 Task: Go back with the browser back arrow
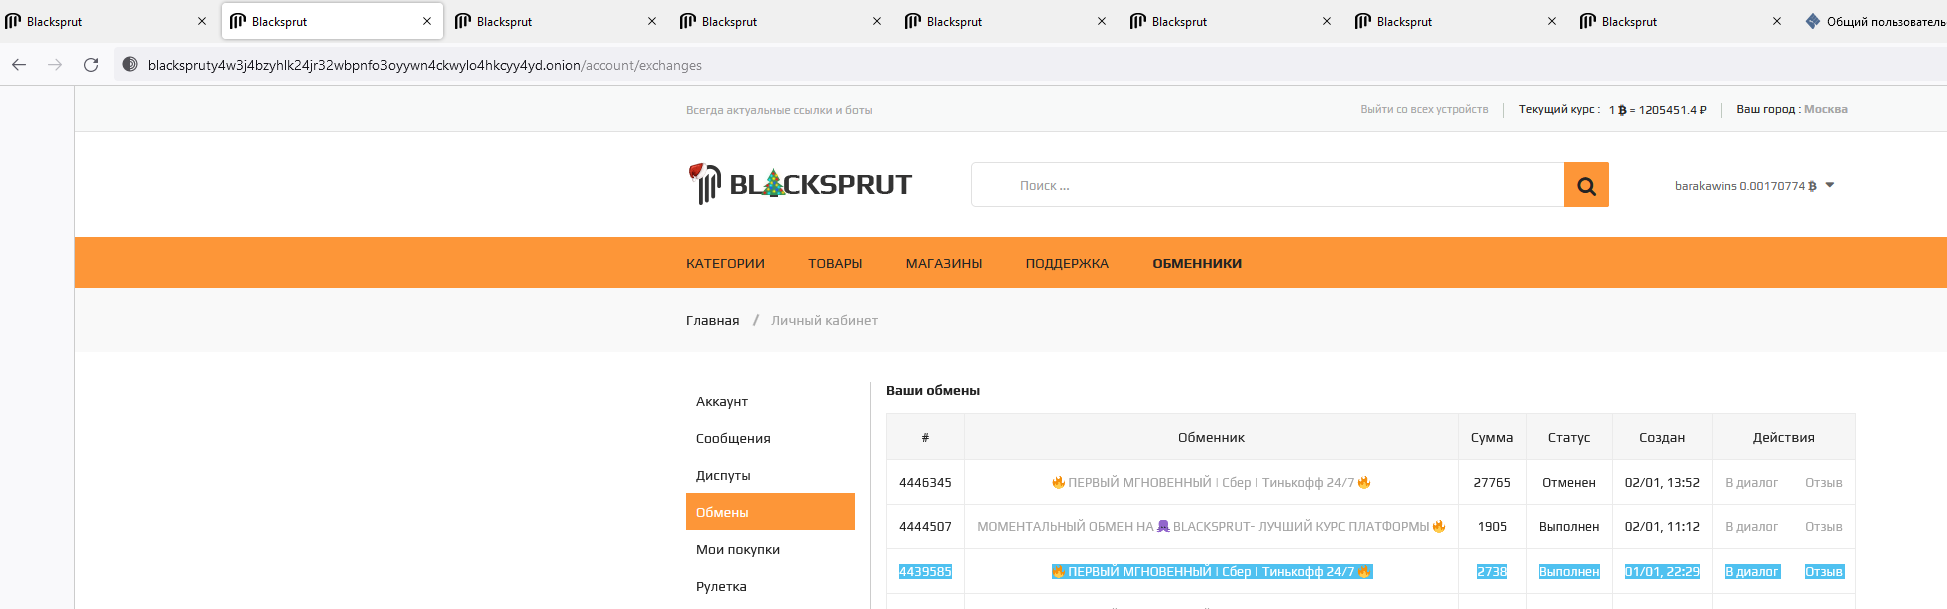[19, 65]
